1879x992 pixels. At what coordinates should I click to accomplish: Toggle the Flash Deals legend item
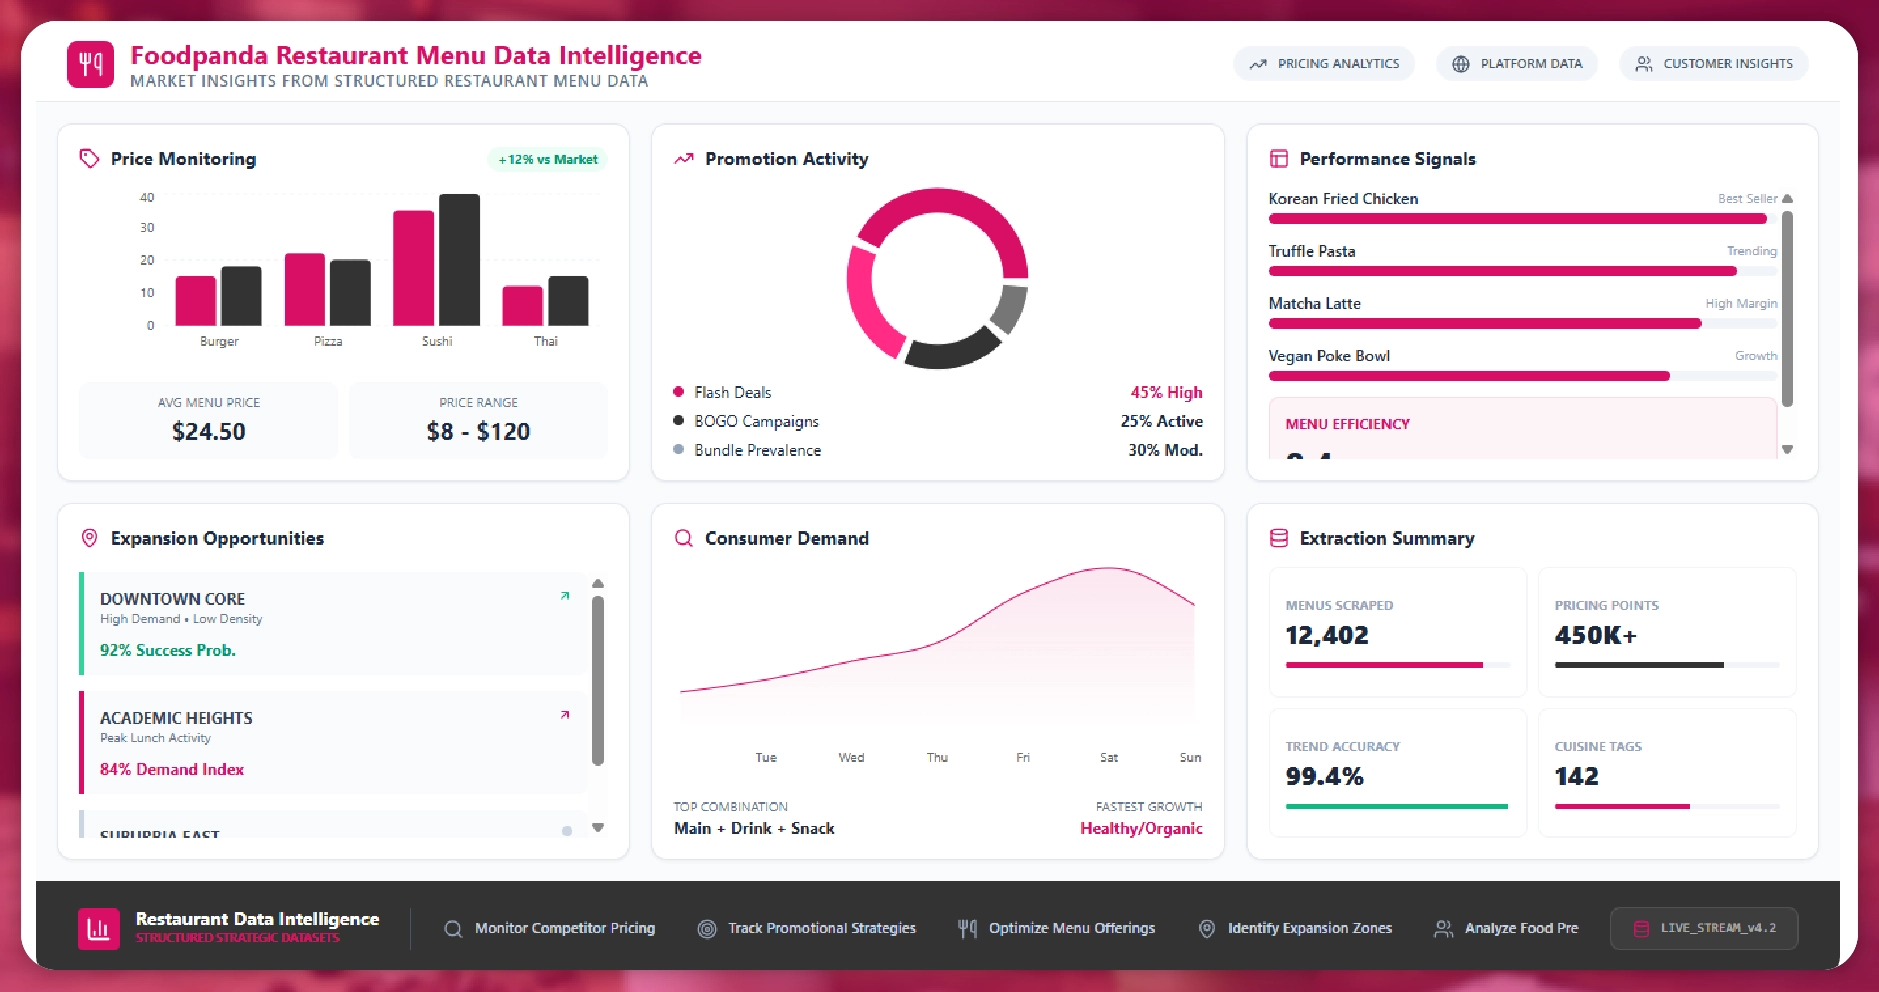coord(732,392)
